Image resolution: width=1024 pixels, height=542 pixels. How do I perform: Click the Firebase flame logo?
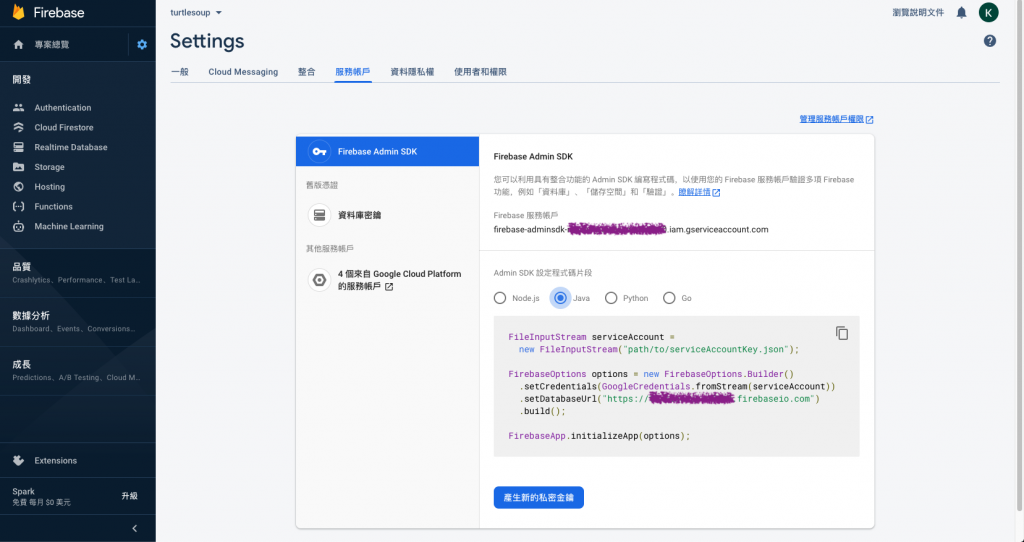coord(18,12)
